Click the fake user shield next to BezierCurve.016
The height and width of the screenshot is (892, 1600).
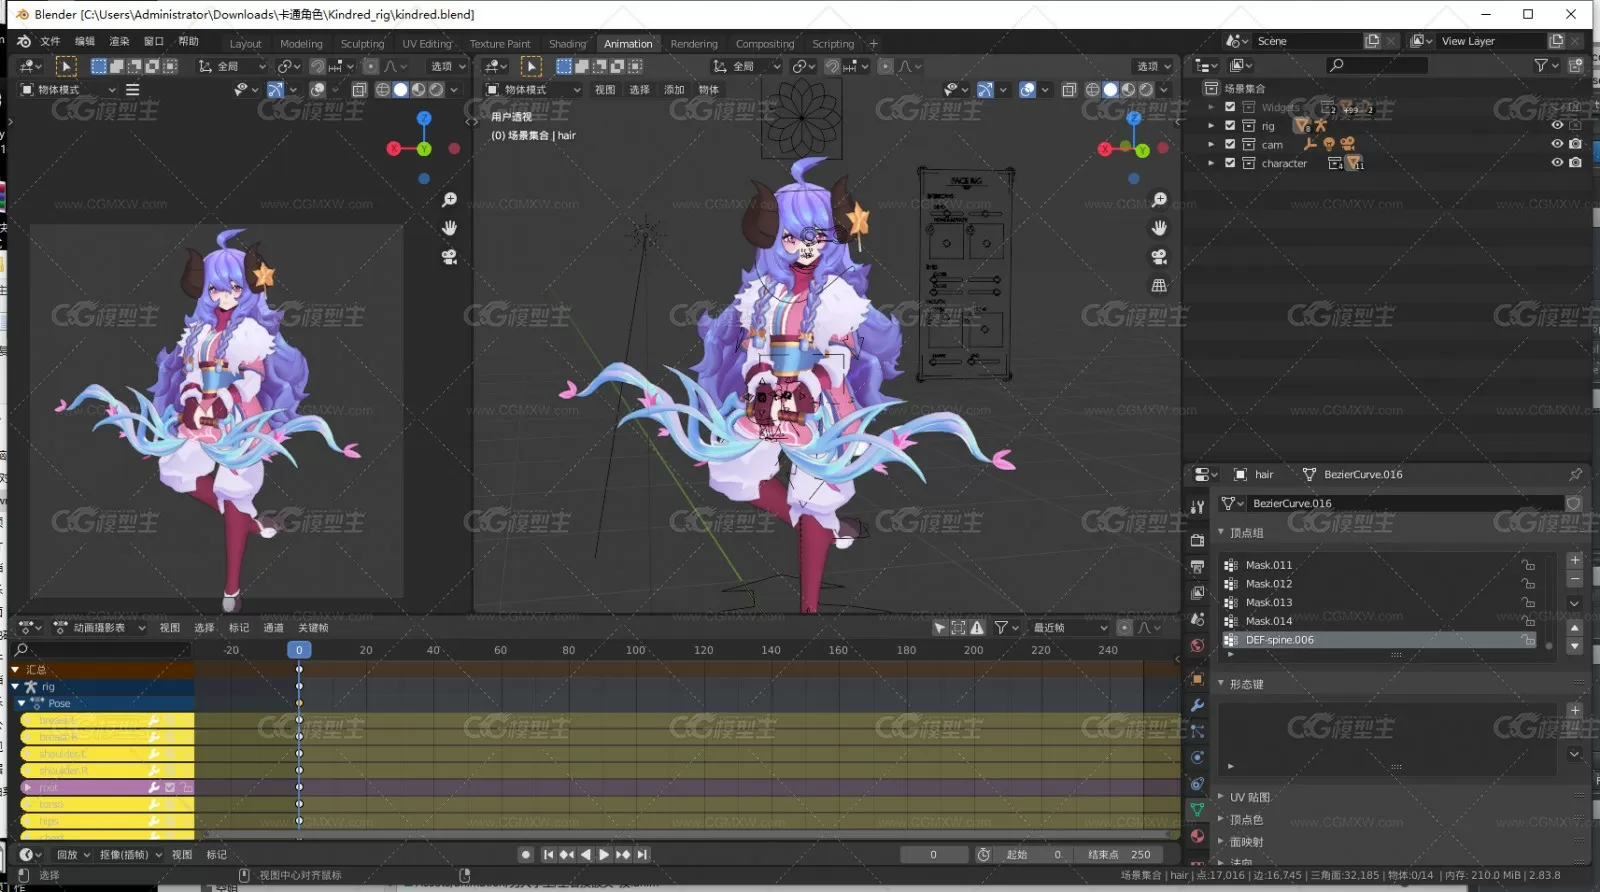(1573, 503)
